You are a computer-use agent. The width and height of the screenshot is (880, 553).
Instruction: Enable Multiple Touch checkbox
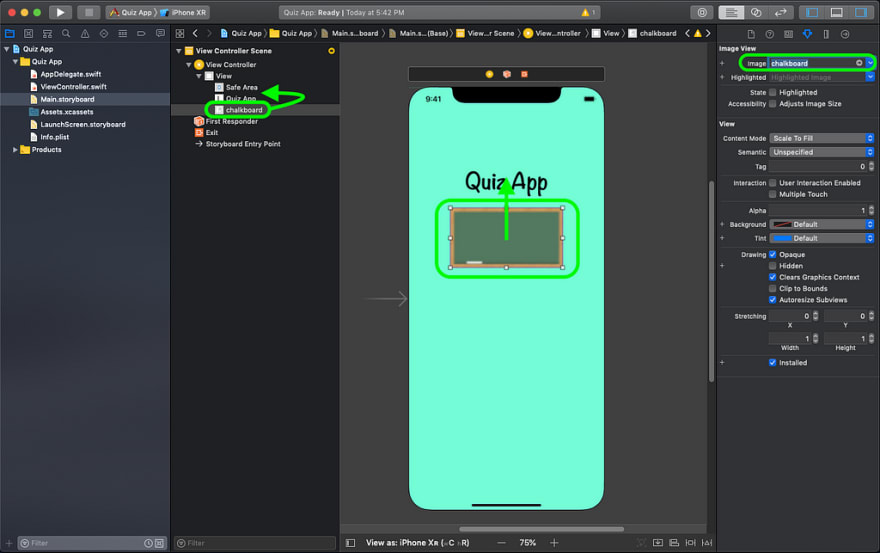773,194
